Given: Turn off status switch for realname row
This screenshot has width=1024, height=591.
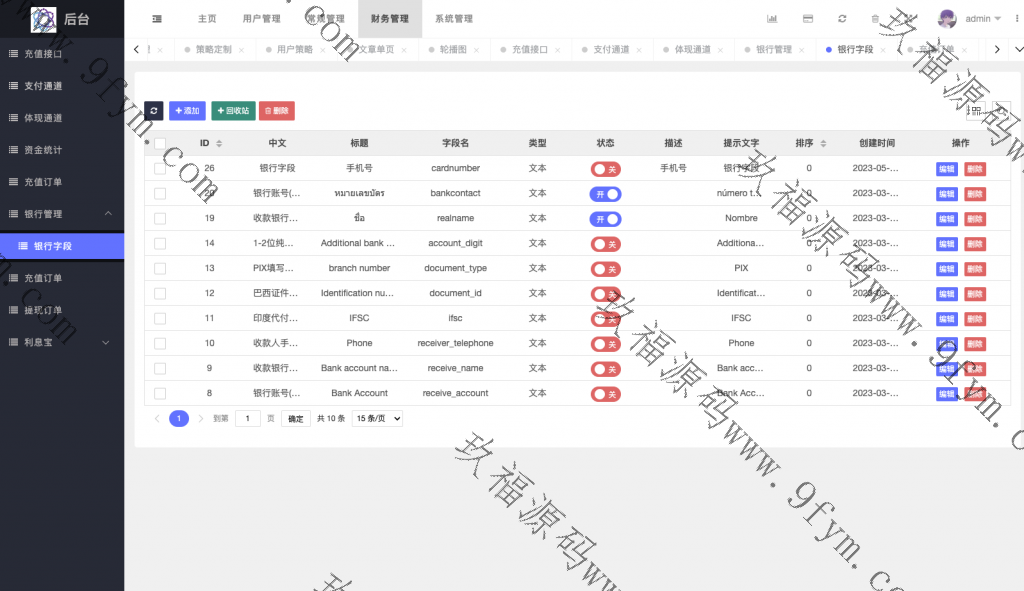Looking at the screenshot, I should [x=605, y=219].
